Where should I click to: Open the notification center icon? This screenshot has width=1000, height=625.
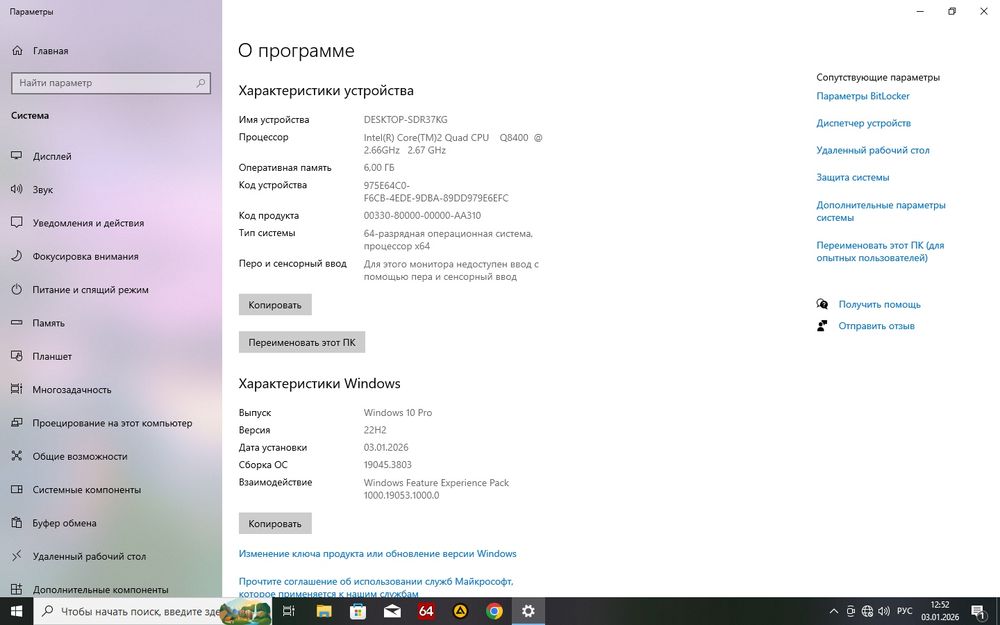pos(979,612)
